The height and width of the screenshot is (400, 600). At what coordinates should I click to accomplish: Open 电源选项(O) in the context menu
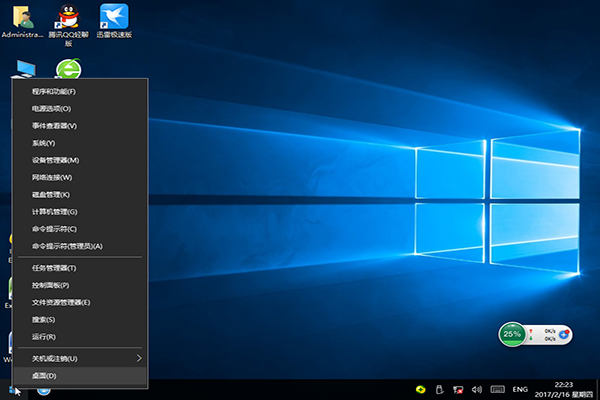(x=51, y=108)
